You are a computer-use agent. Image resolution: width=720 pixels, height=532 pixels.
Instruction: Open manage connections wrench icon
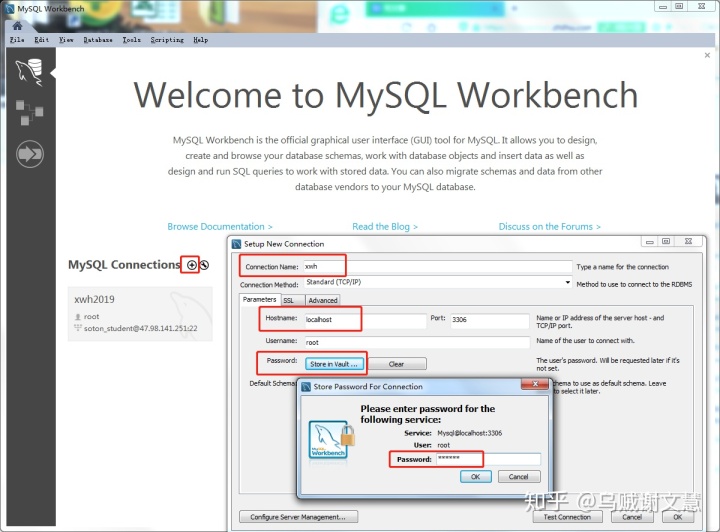pyautogui.click(x=204, y=265)
